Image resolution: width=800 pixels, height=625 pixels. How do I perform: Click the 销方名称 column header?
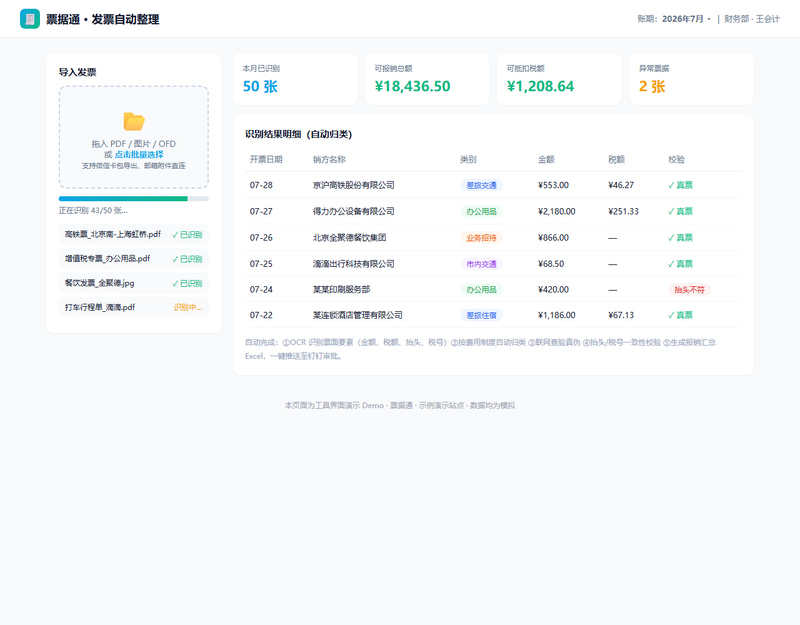(x=329, y=159)
